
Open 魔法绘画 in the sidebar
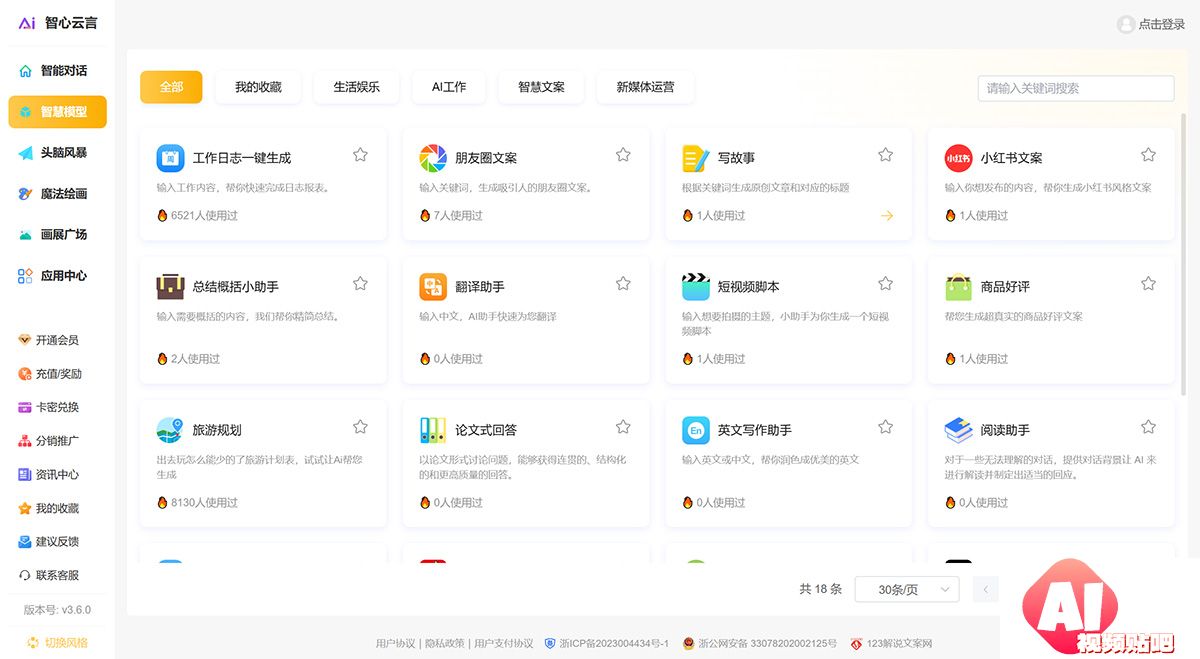63,194
